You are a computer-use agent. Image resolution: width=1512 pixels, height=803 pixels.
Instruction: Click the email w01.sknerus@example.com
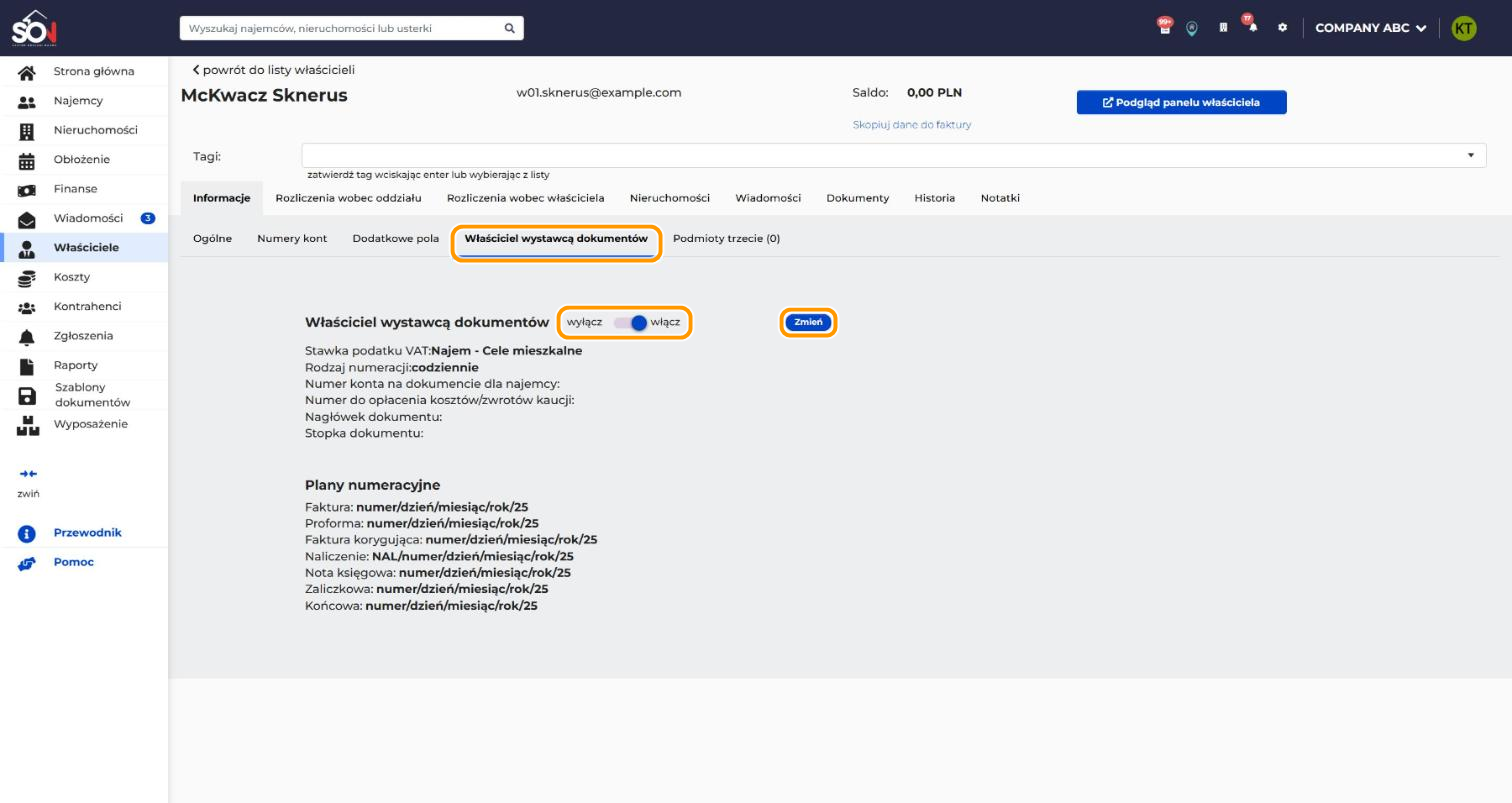tap(598, 93)
